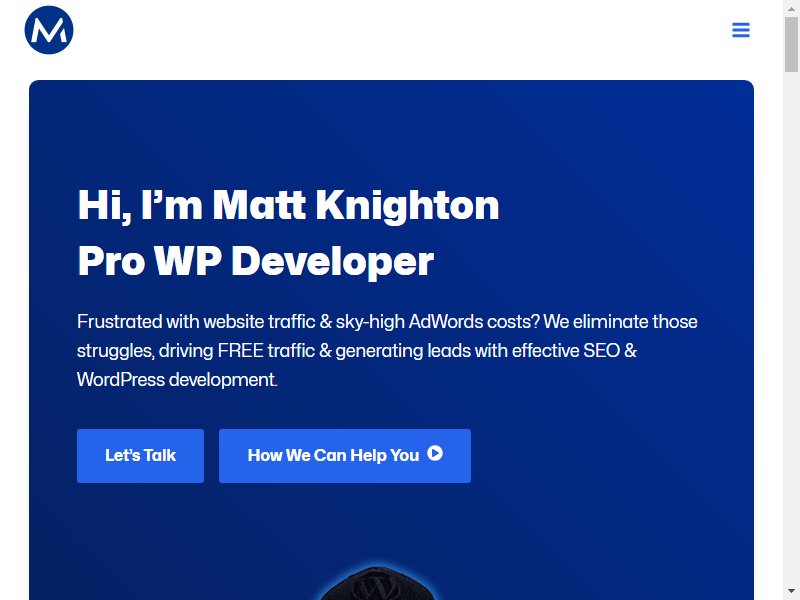Click the name Knighton in the headline
This screenshot has width=800, height=600.
[407, 206]
